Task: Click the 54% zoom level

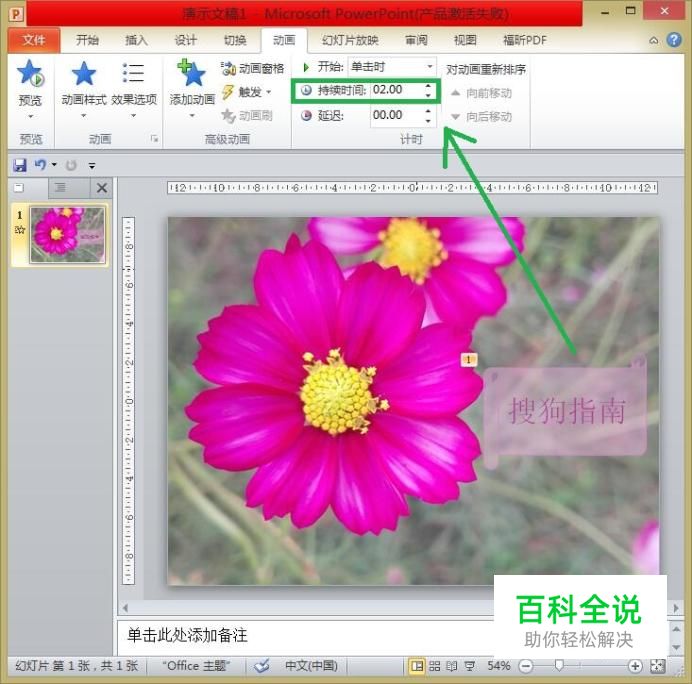Action: (498, 666)
